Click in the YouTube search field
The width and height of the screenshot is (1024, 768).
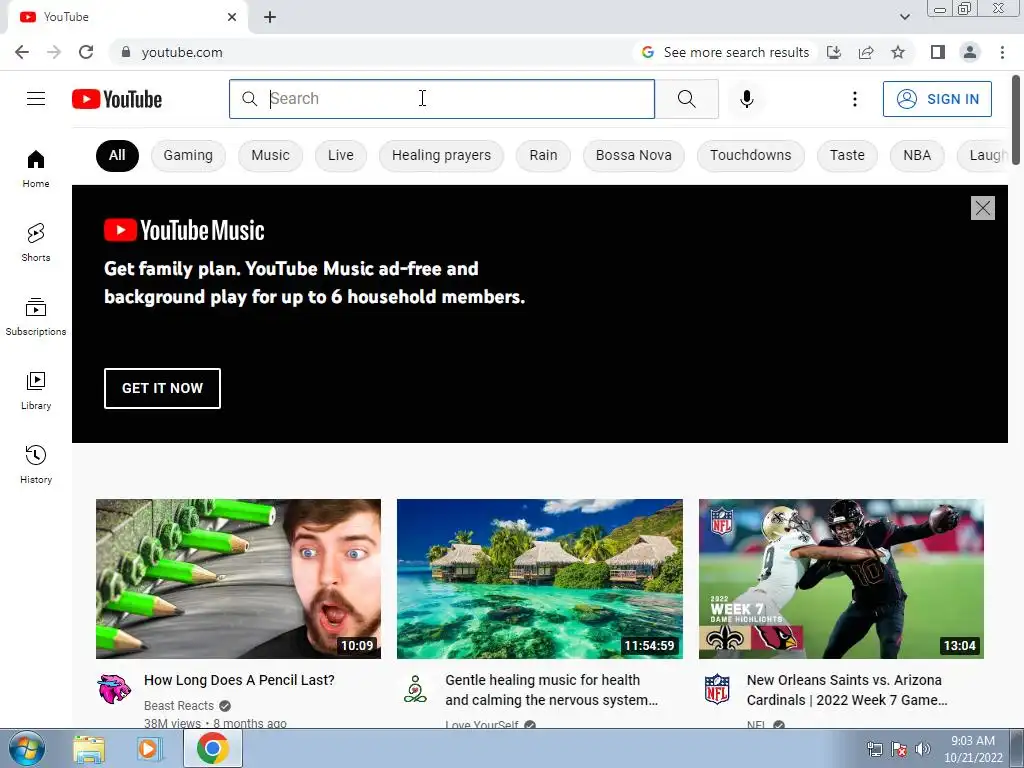(x=442, y=99)
